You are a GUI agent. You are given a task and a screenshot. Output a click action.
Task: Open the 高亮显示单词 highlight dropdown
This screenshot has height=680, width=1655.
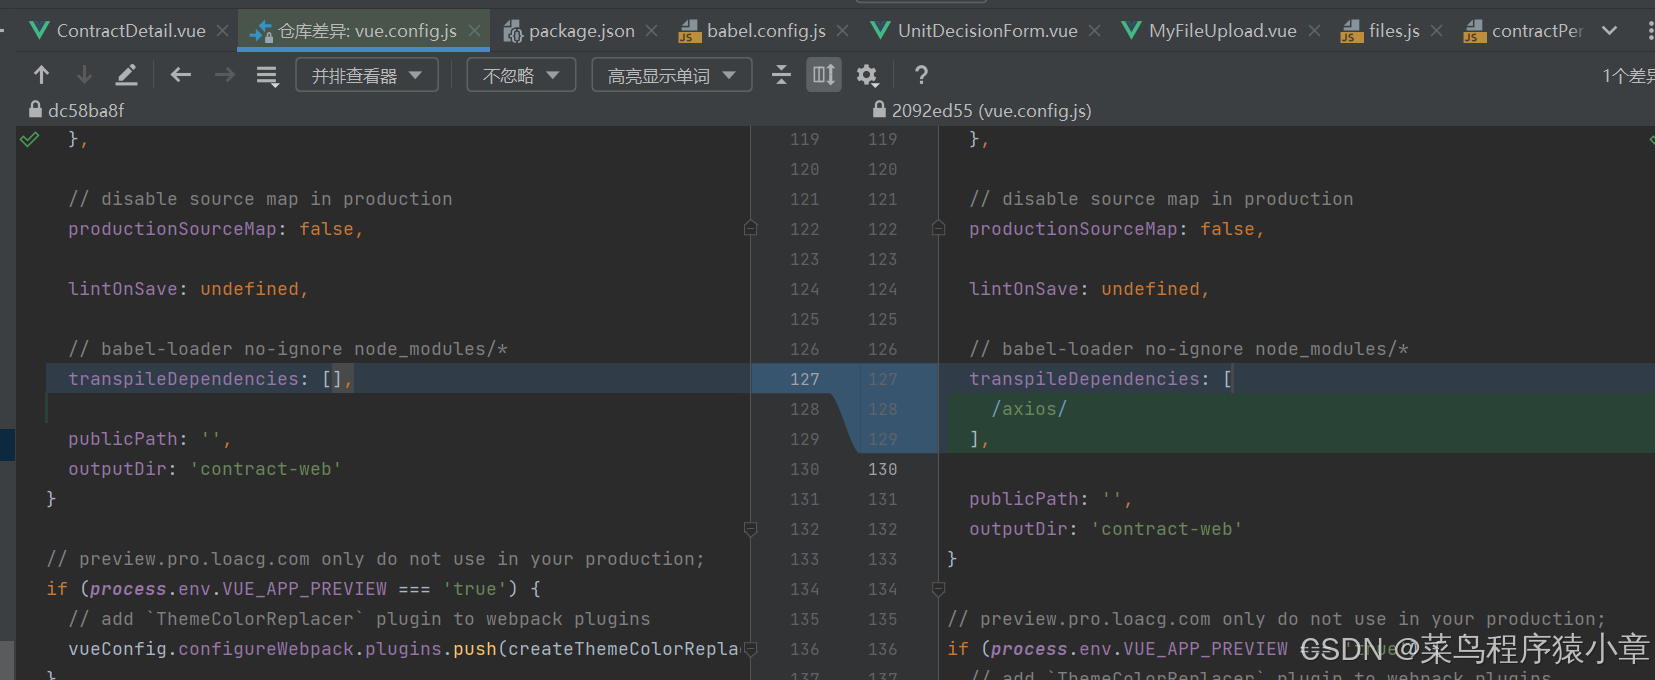click(672, 75)
